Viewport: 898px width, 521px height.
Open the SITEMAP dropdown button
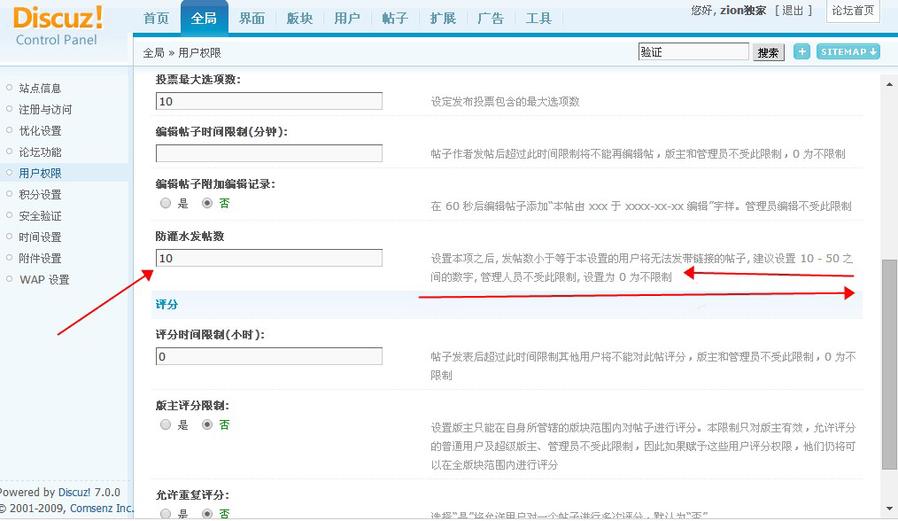click(x=848, y=52)
